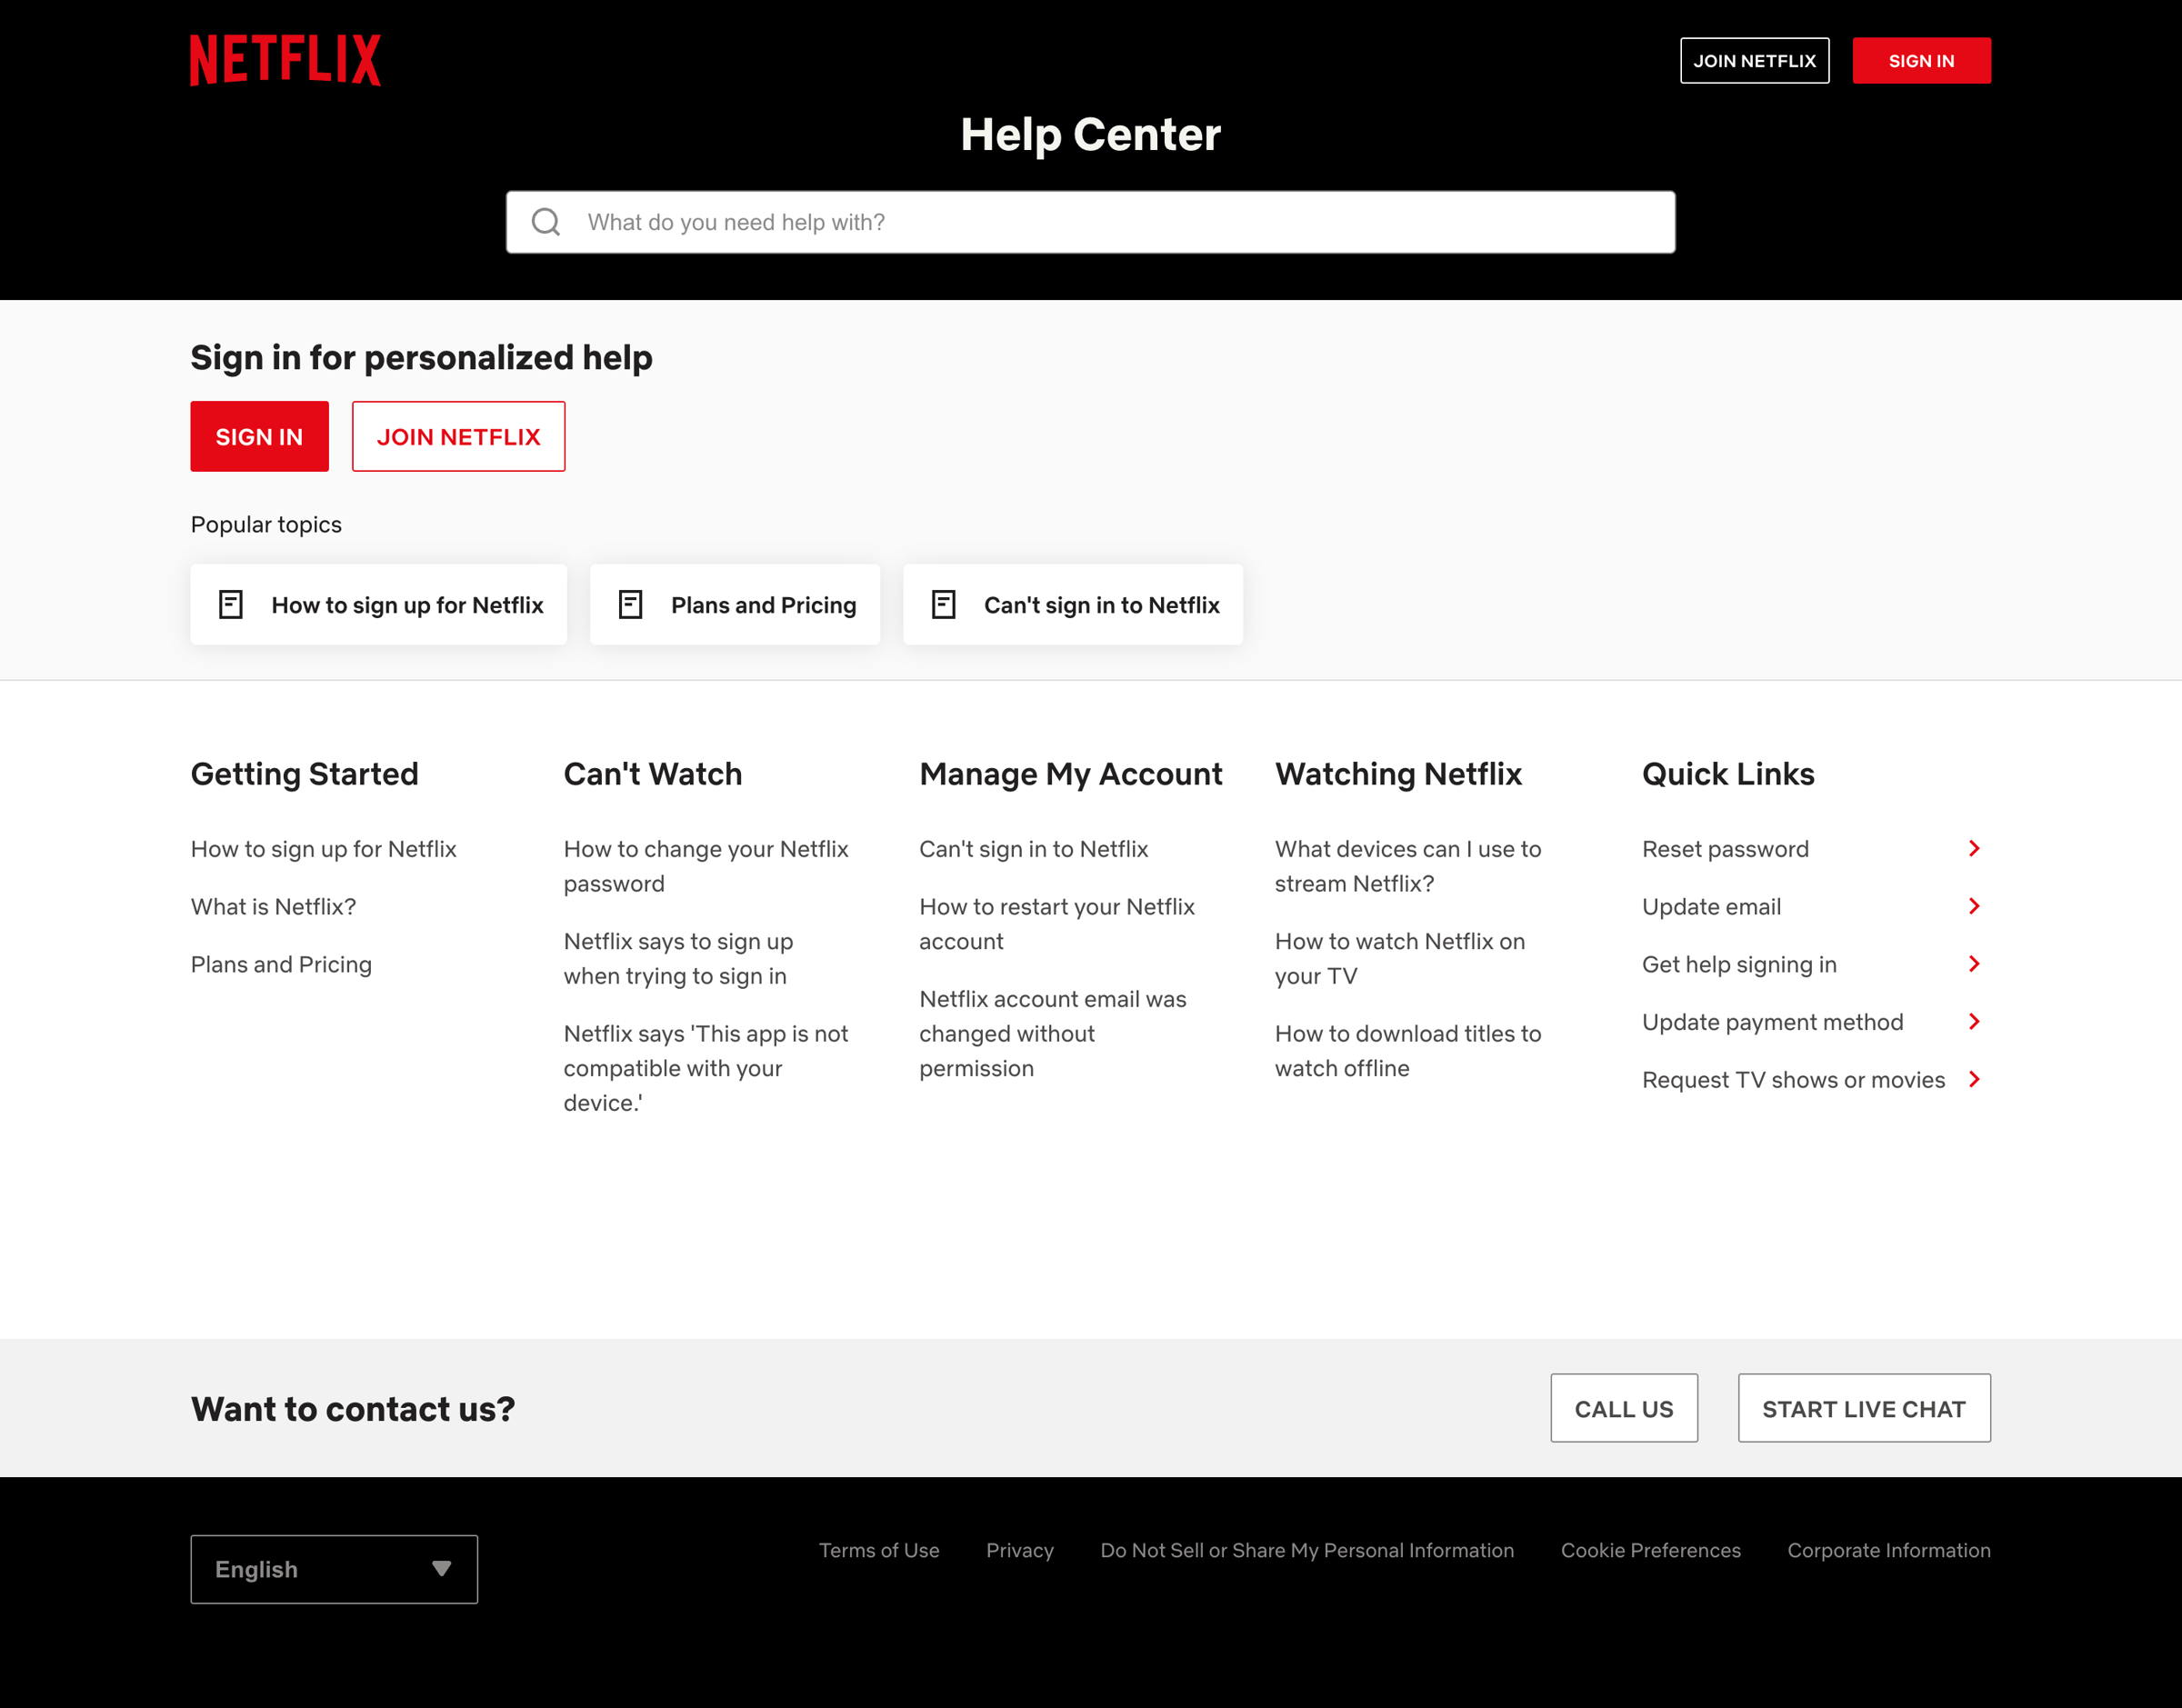Click the Call Us button
Viewport: 2182px width, 1708px height.
tap(1624, 1408)
